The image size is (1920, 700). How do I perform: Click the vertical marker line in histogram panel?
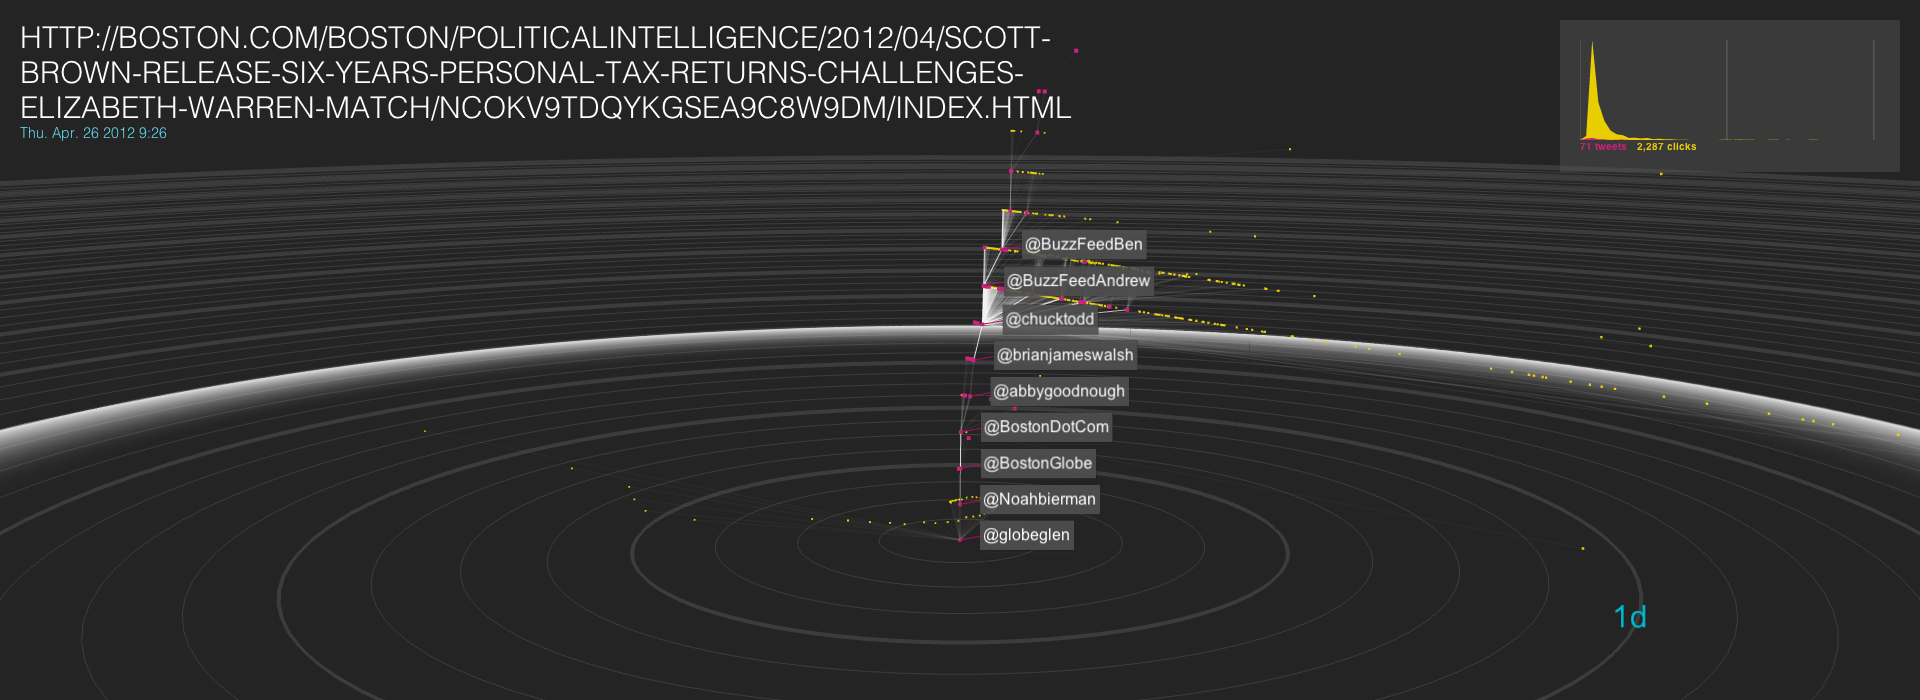pyautogui.click(x=1727, y=90)
